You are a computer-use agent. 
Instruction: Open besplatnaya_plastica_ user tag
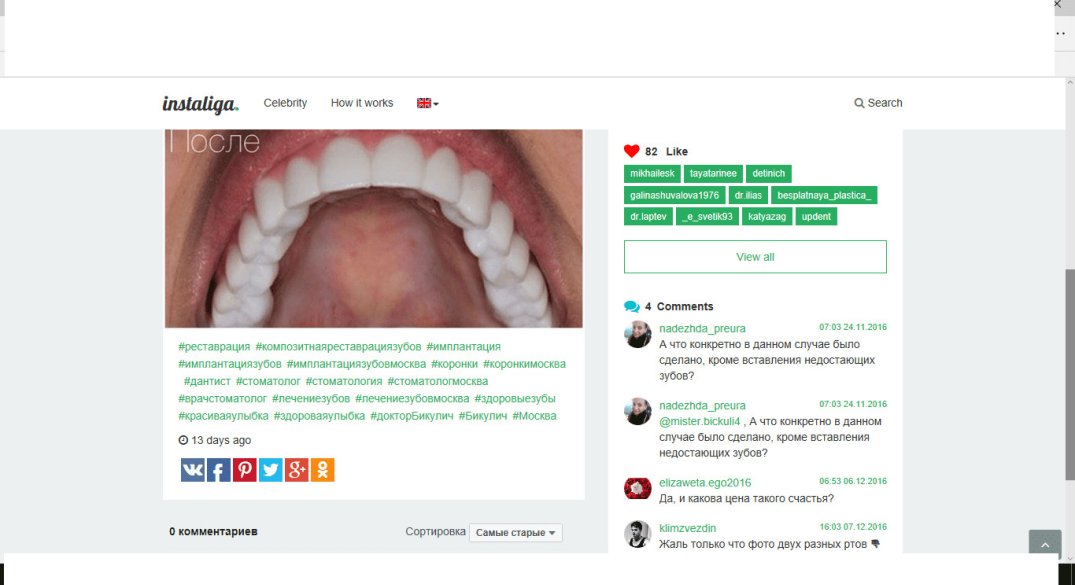coord(824,195)
